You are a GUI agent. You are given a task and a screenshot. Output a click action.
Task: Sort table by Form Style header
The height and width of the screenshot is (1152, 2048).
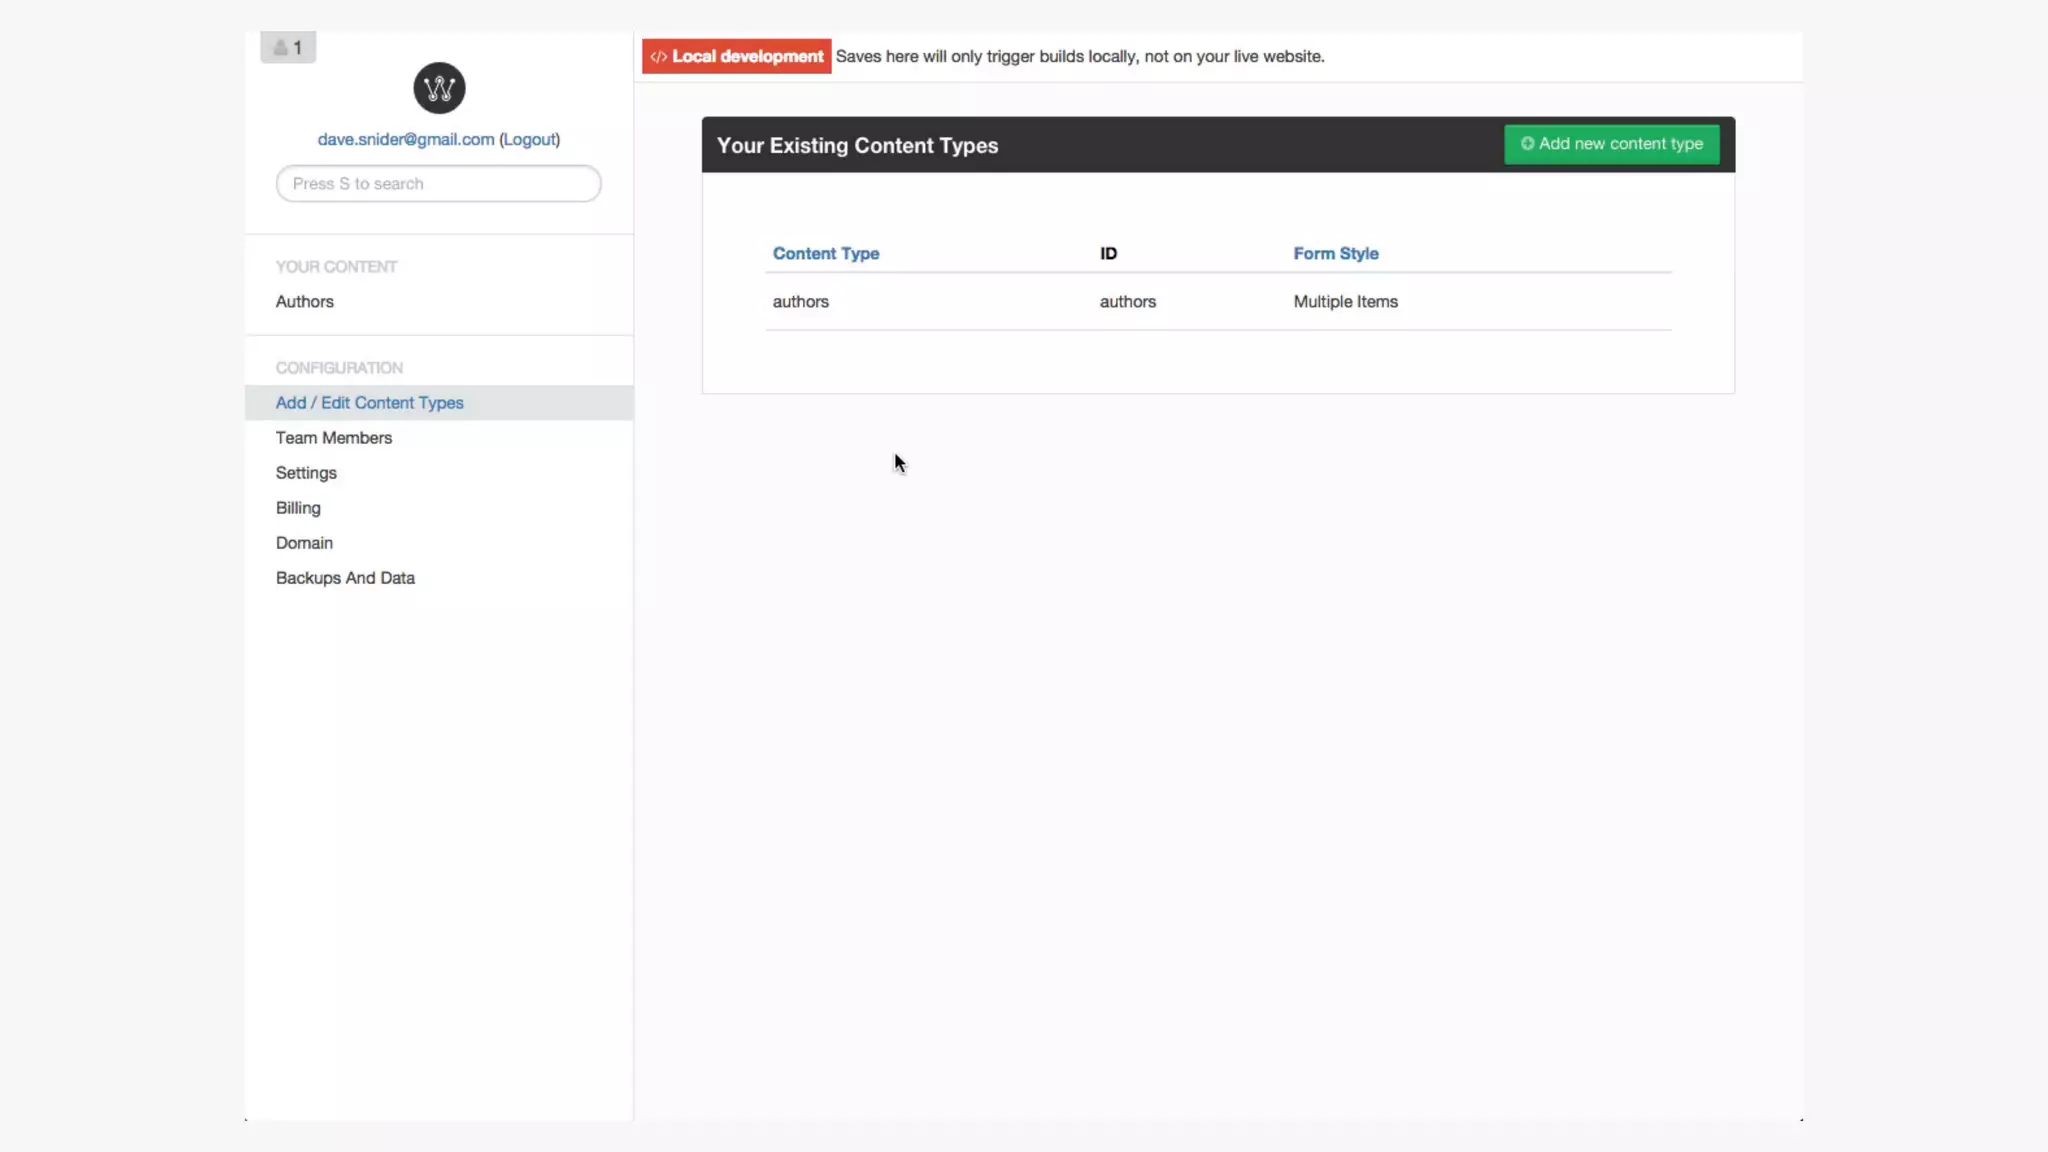click(x=1335, y=254)
